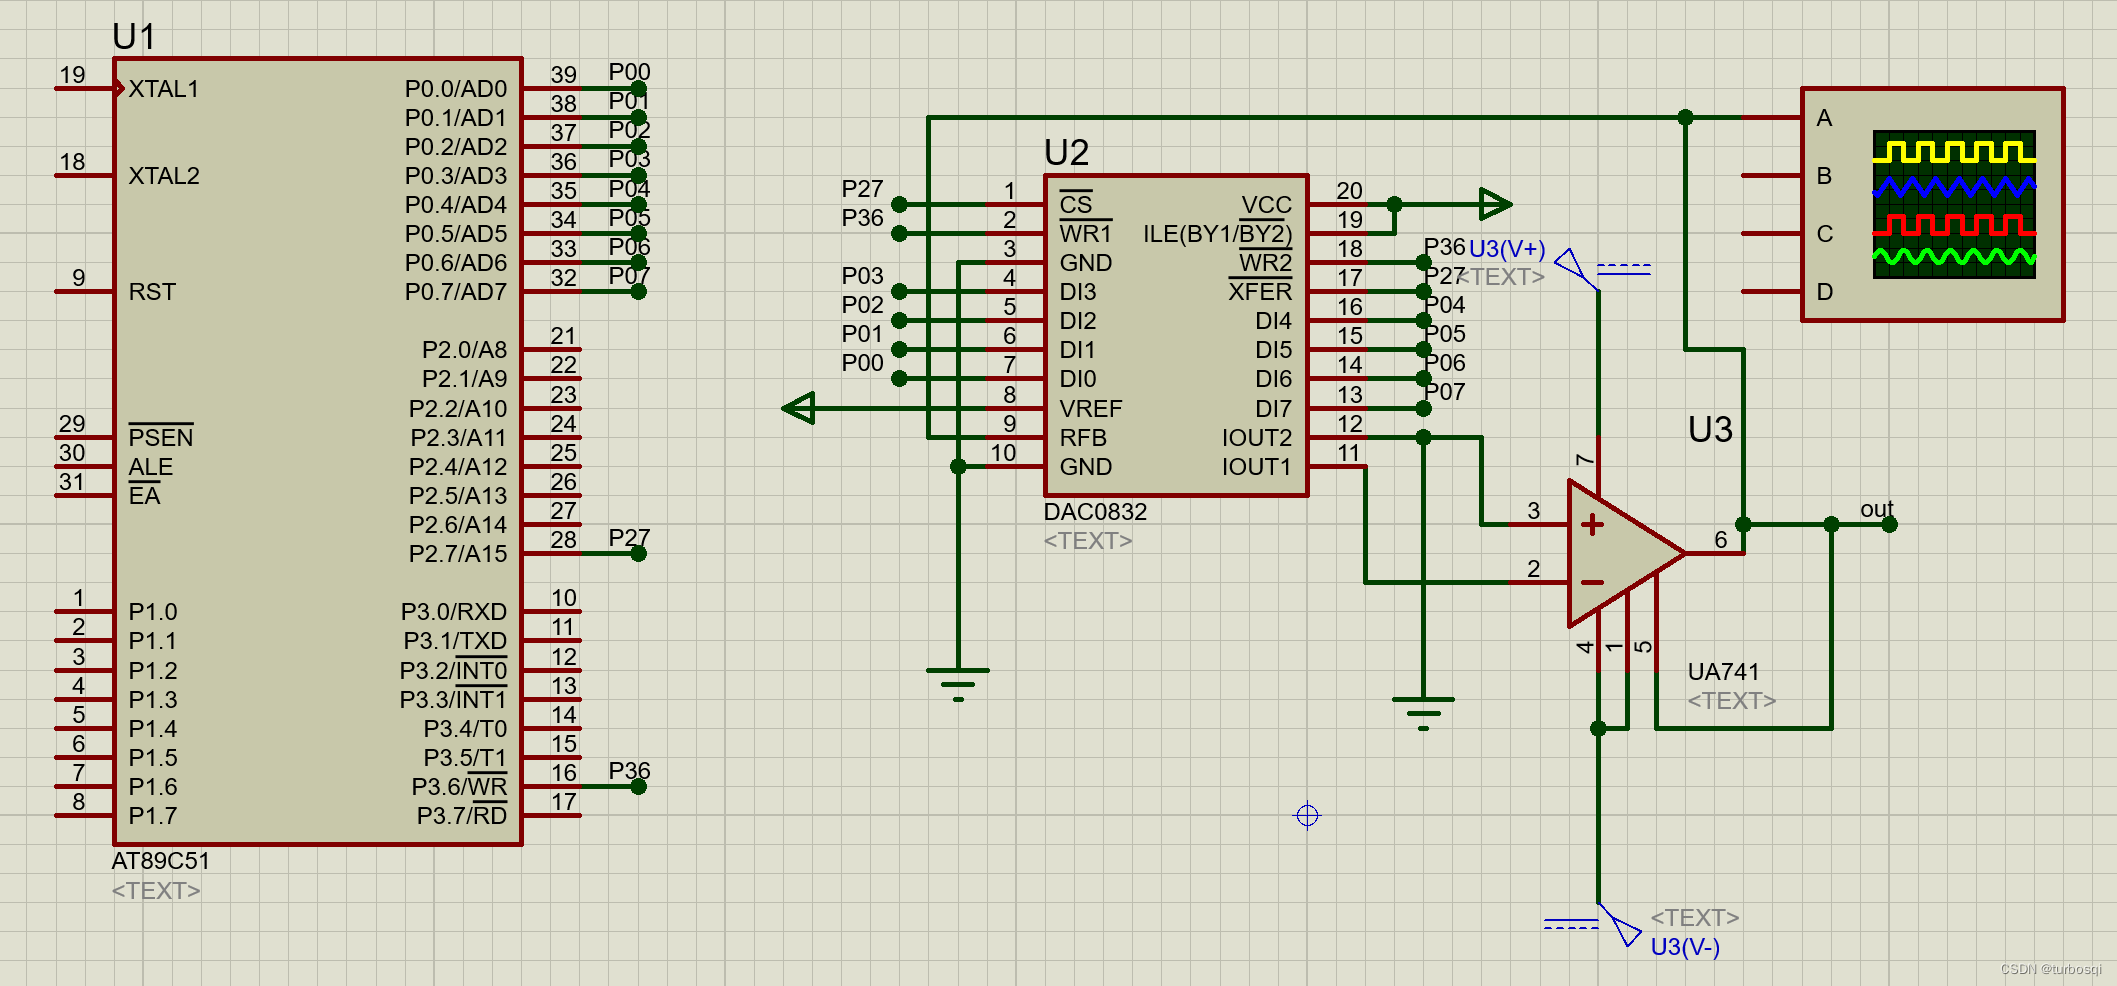Select the ground symbol under DAC0832 GND wire
Image resolution: width=2117 pixels, height=986 pixels.
tap(958, 685)
